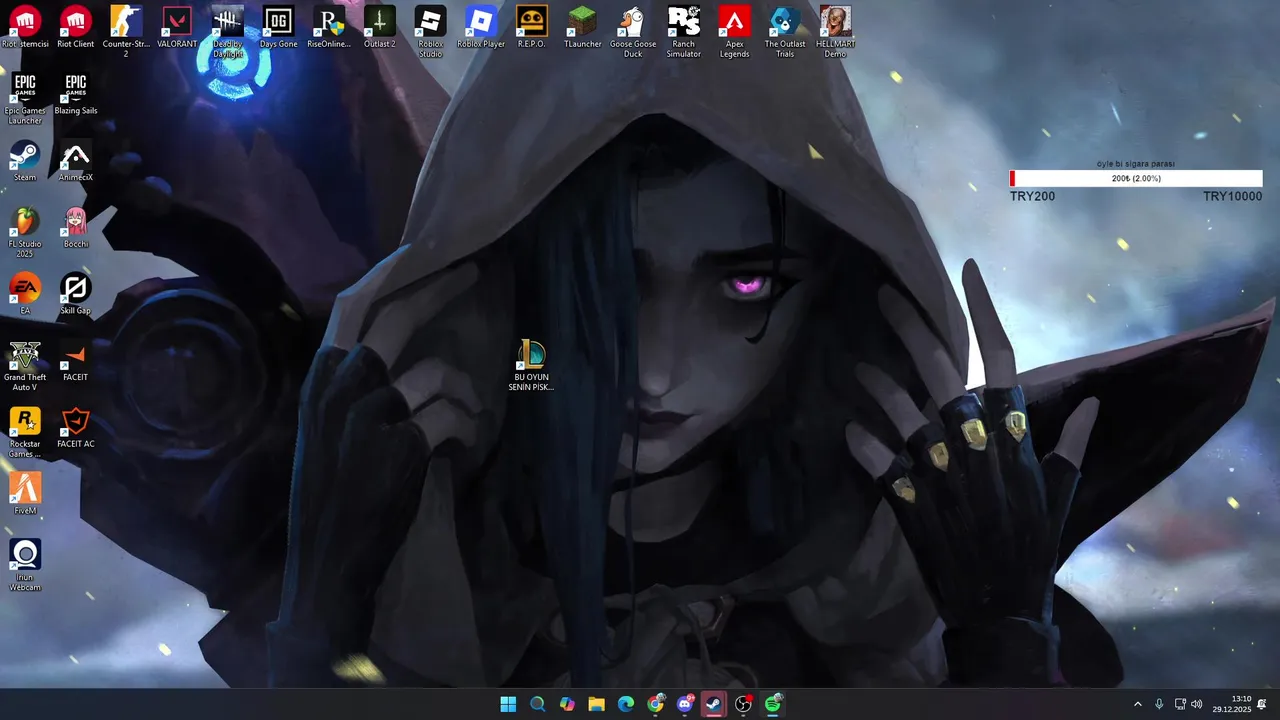Click the Skill Gap icon
1280x720 pixels.
tap(76, 294)
